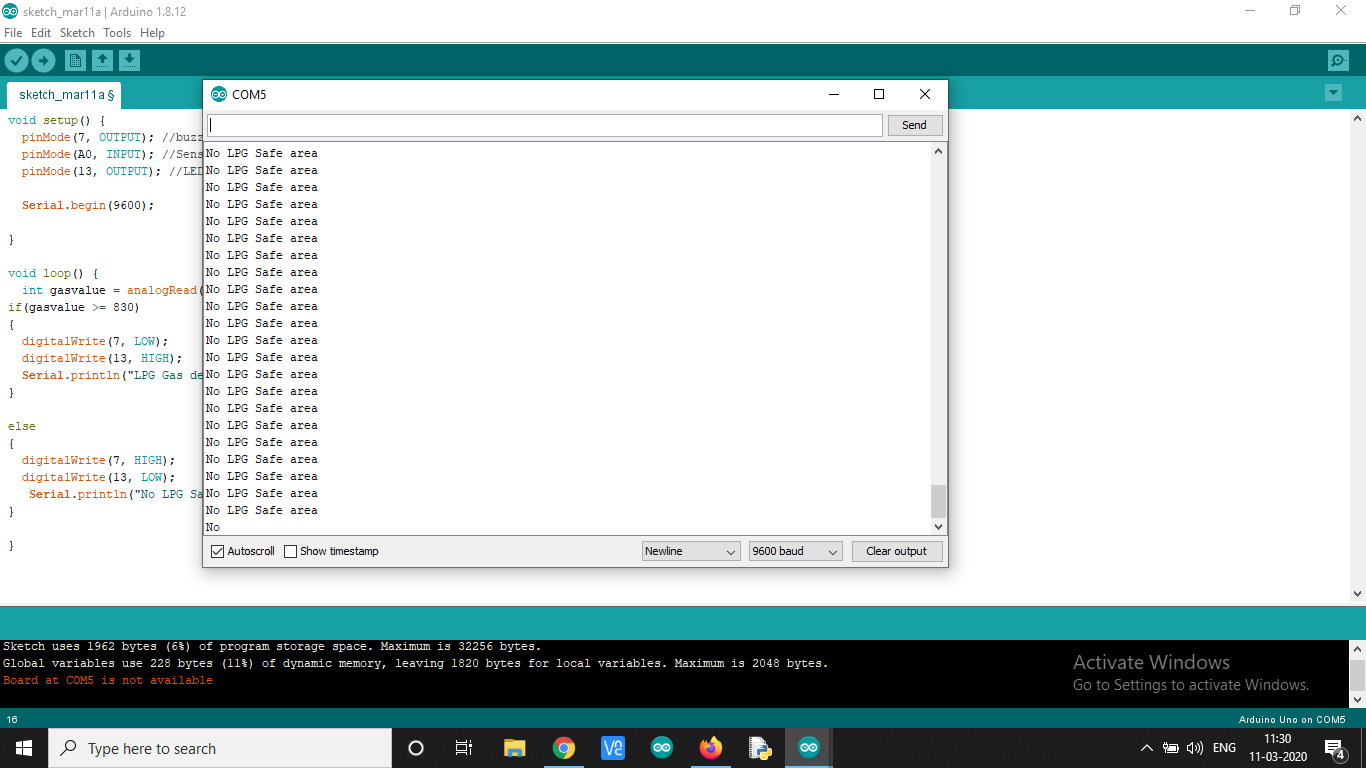Click the 'digitalWrite(13, LOW);' code line
The height and width of the screenshot is (768, 1366).
98,477
